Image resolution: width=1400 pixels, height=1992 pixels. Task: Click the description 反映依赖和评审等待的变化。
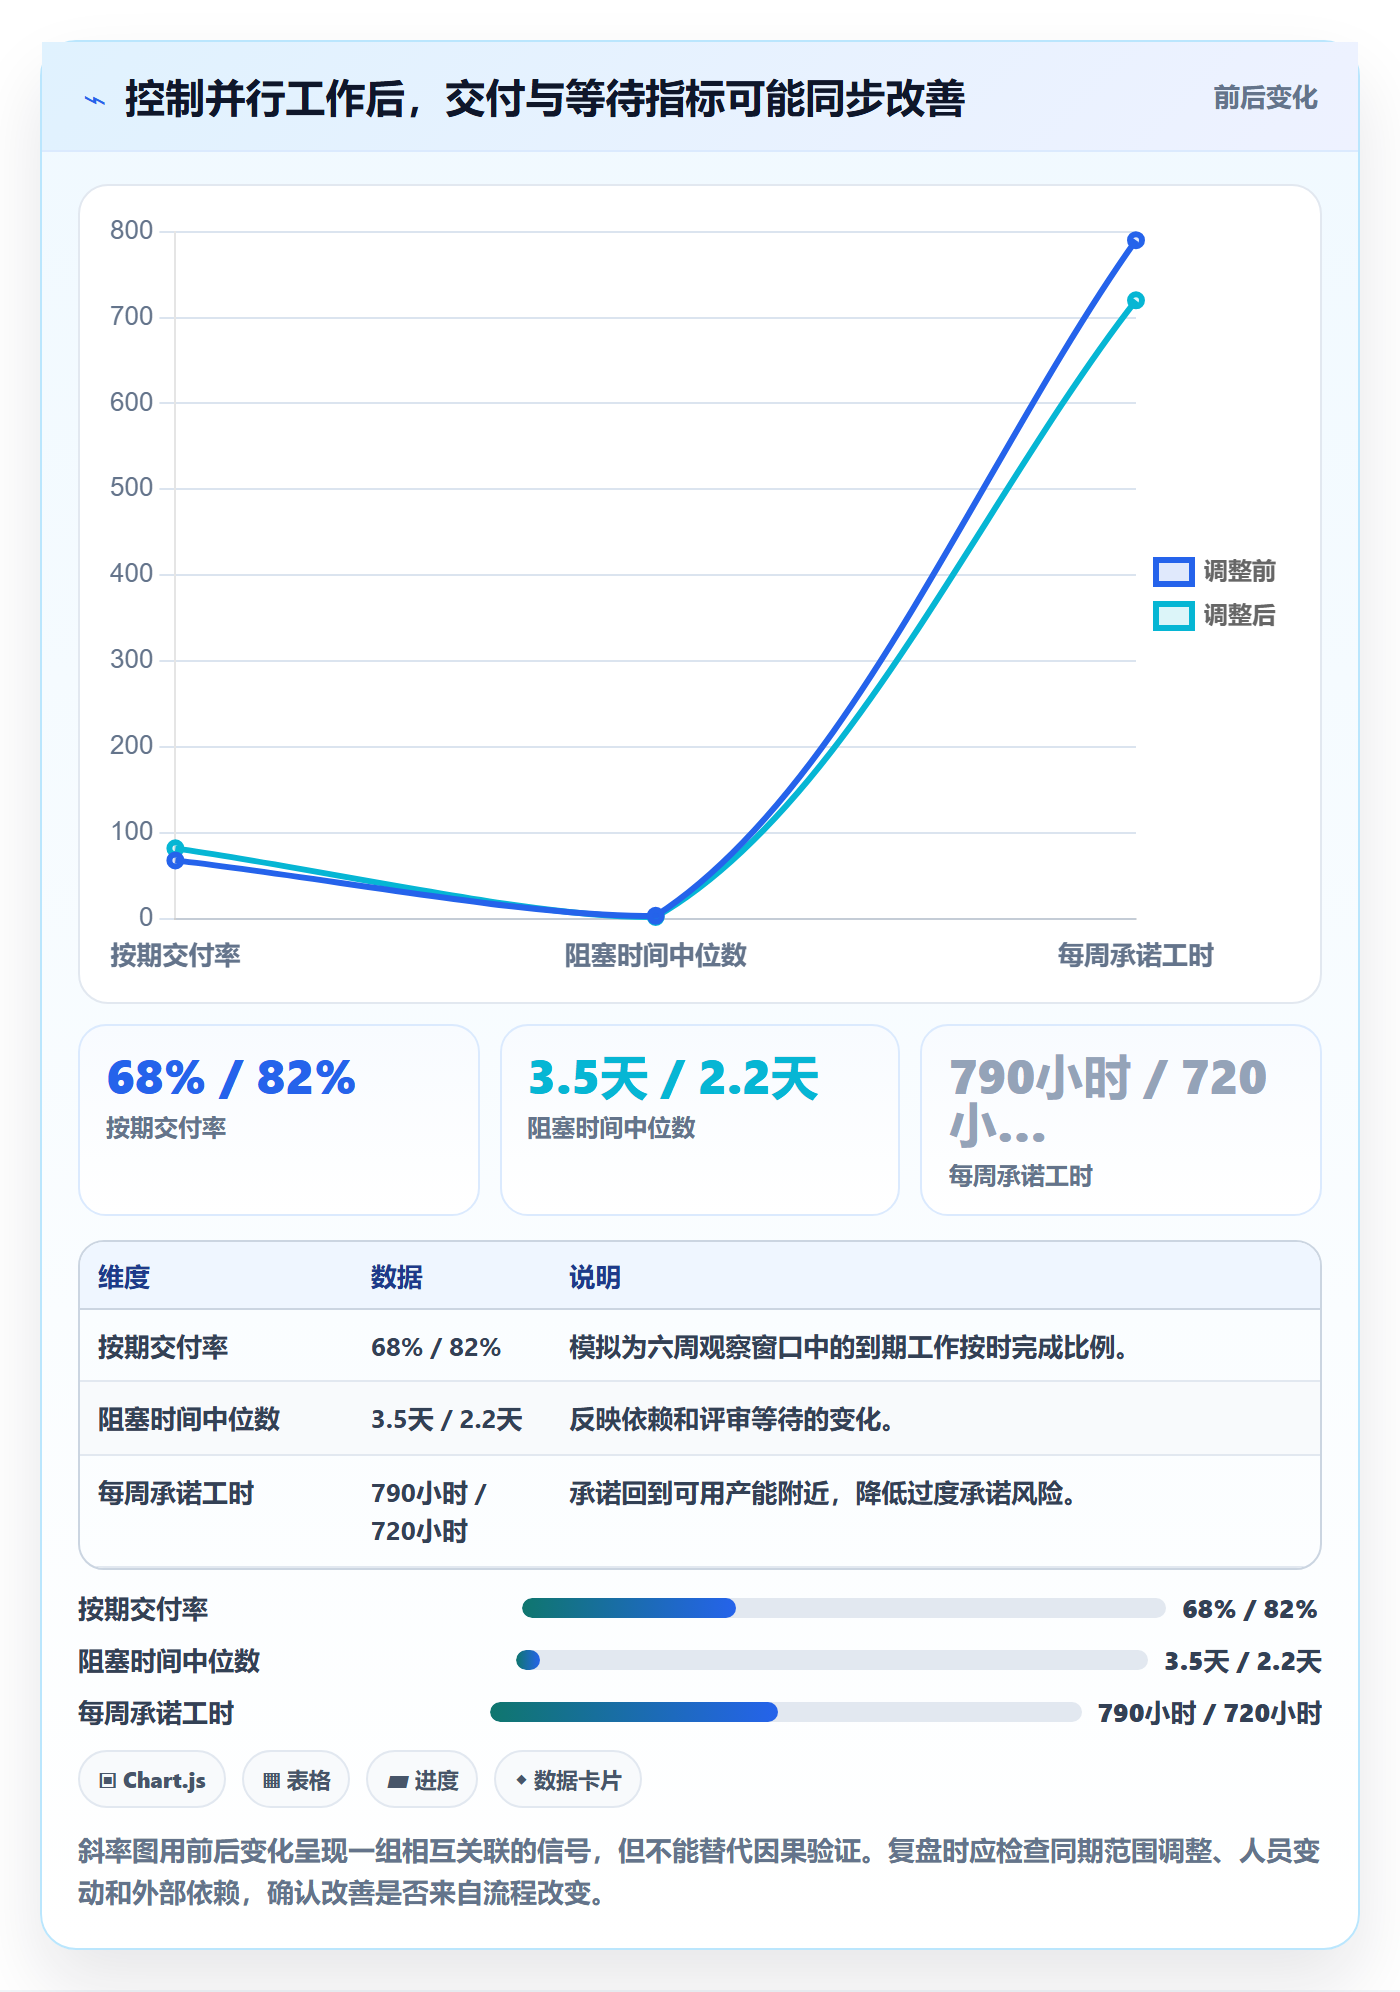click(731, 1419)
